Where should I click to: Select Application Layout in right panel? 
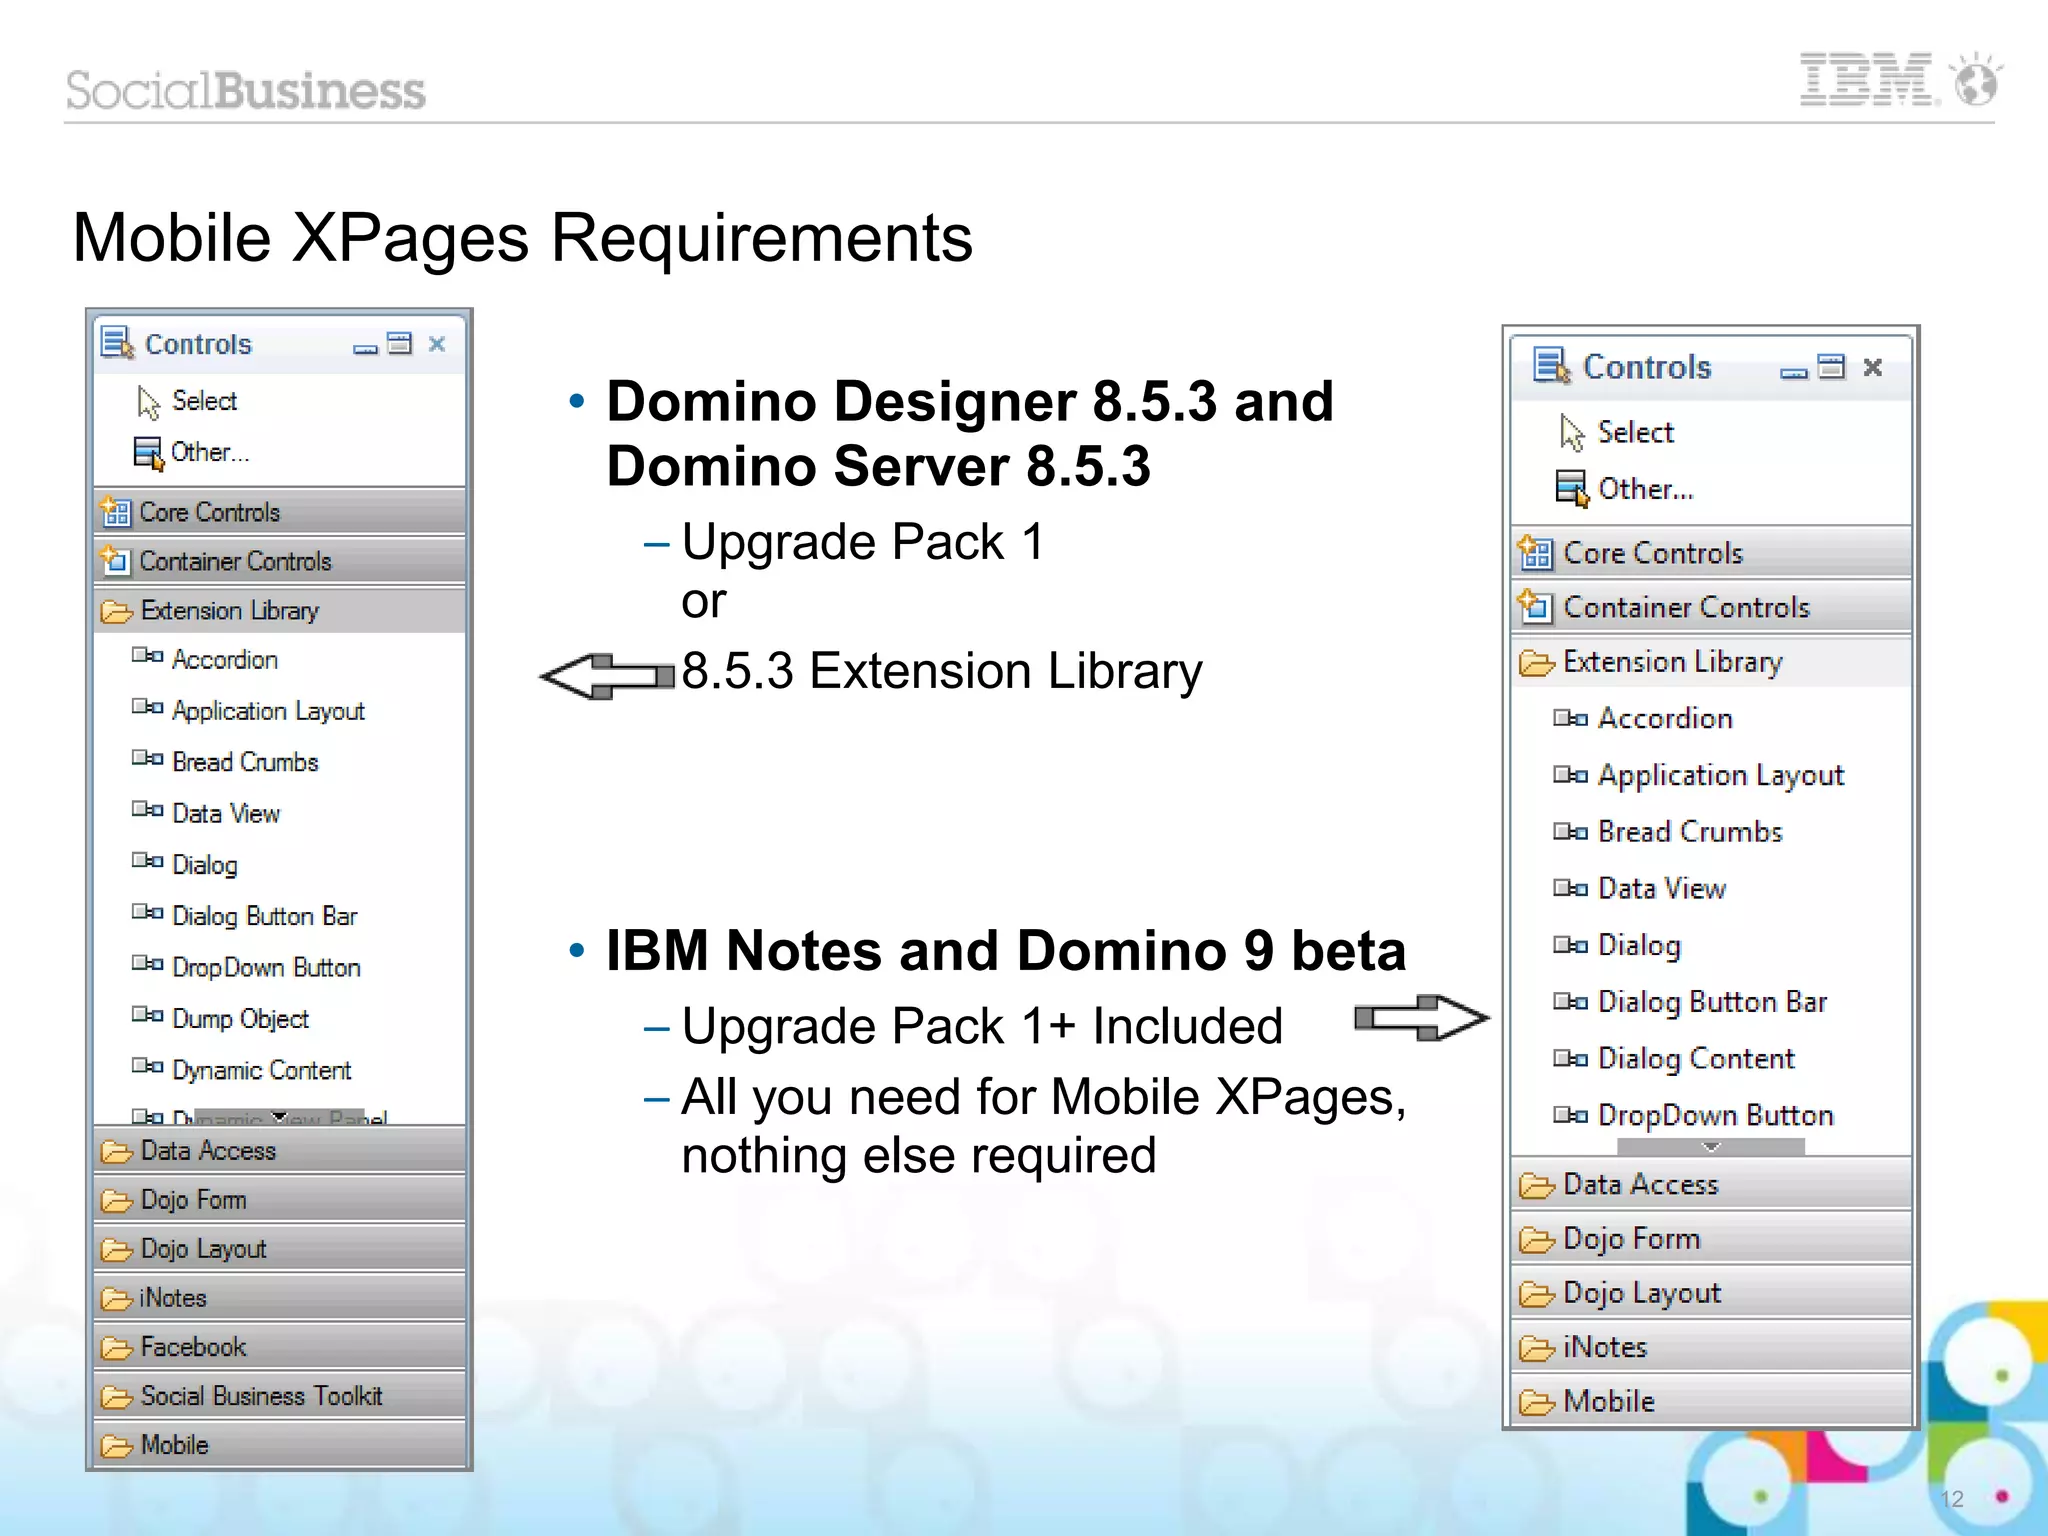[1720, 775]
